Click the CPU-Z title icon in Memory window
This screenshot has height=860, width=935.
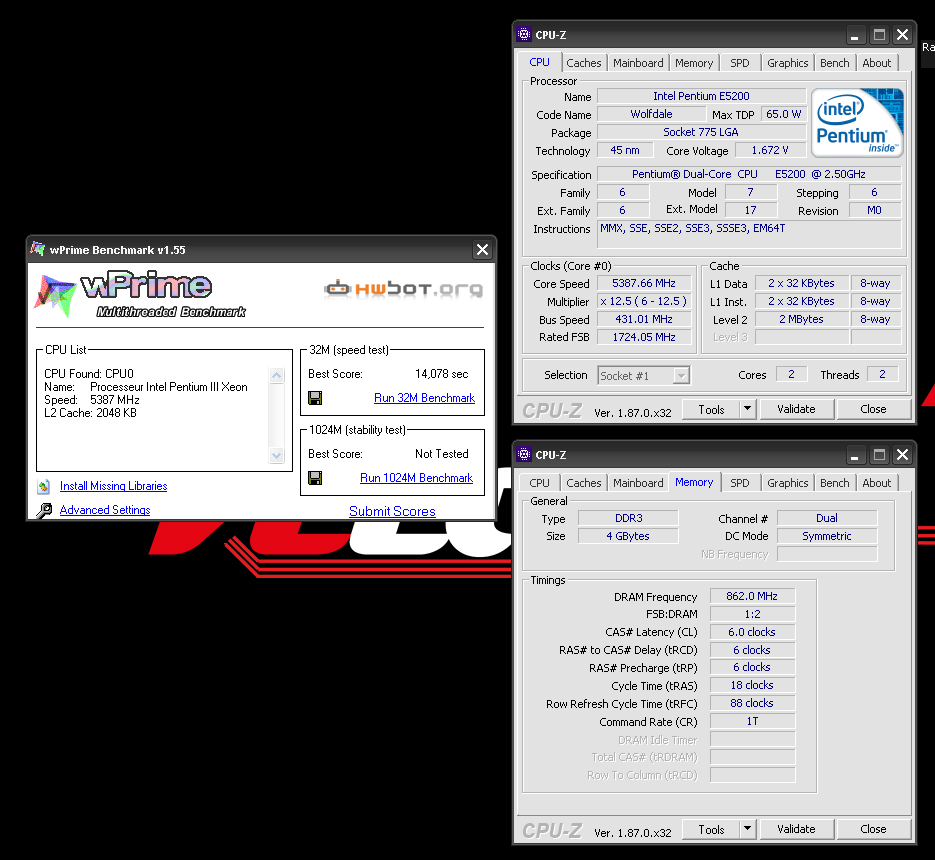[524, 454]
